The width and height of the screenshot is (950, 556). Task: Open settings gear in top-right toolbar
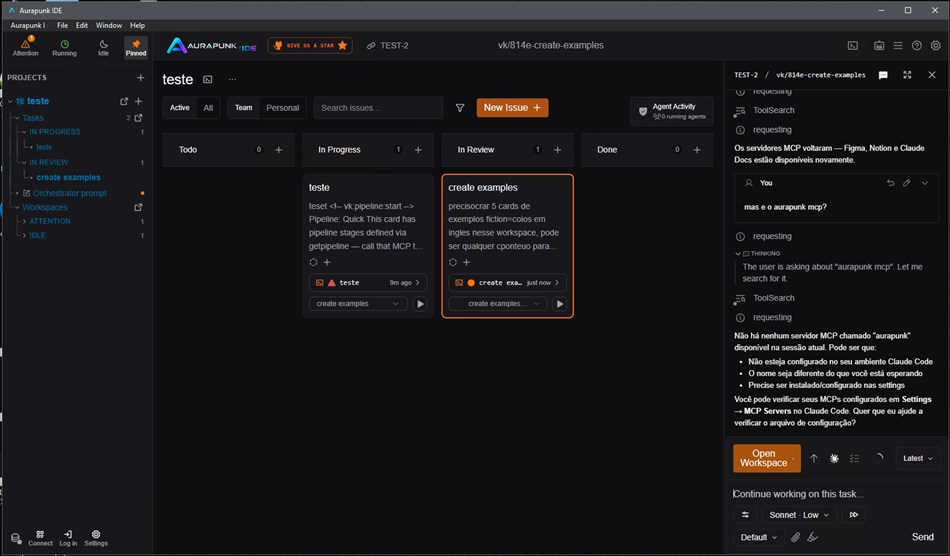click(x=936, y=45)
